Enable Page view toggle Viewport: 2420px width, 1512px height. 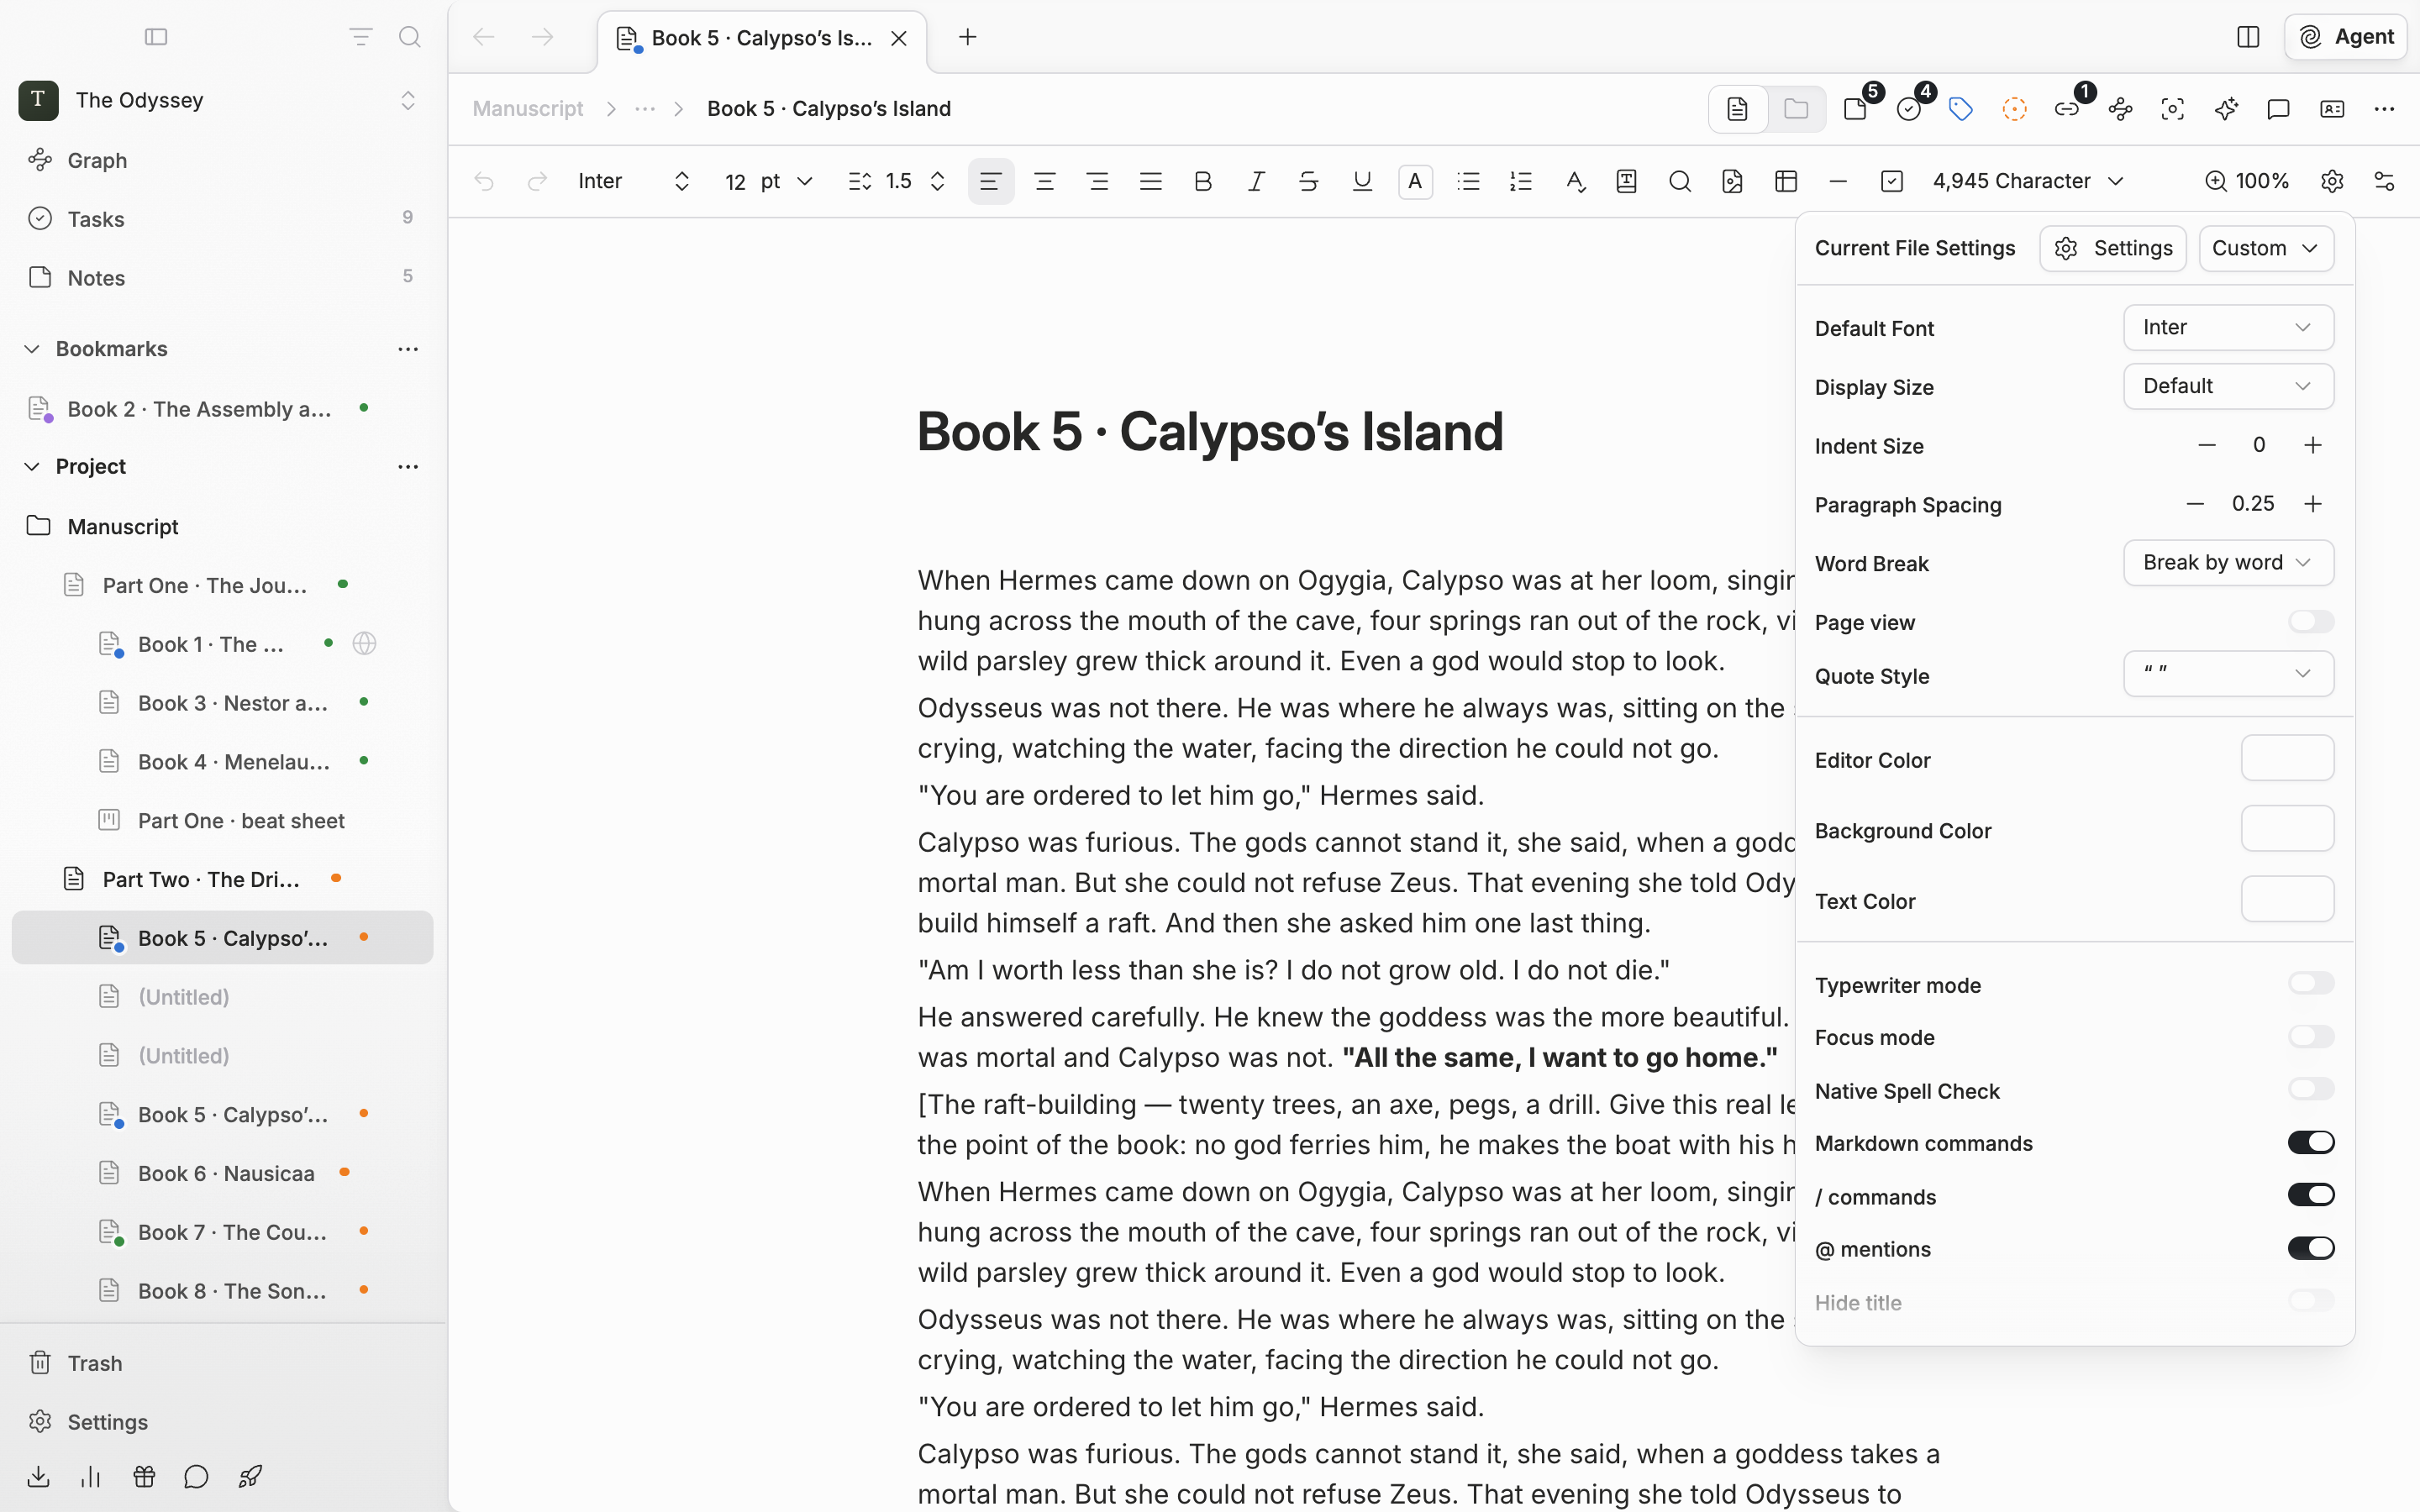2311,622
